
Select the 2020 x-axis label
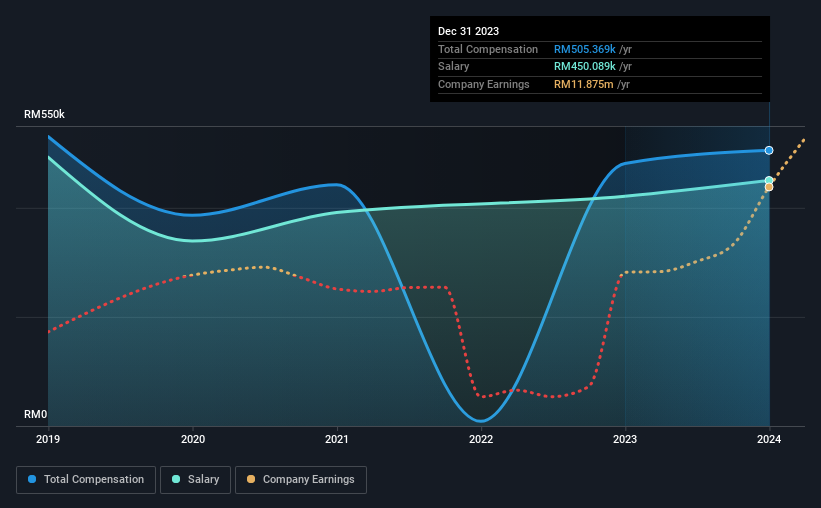193,439
